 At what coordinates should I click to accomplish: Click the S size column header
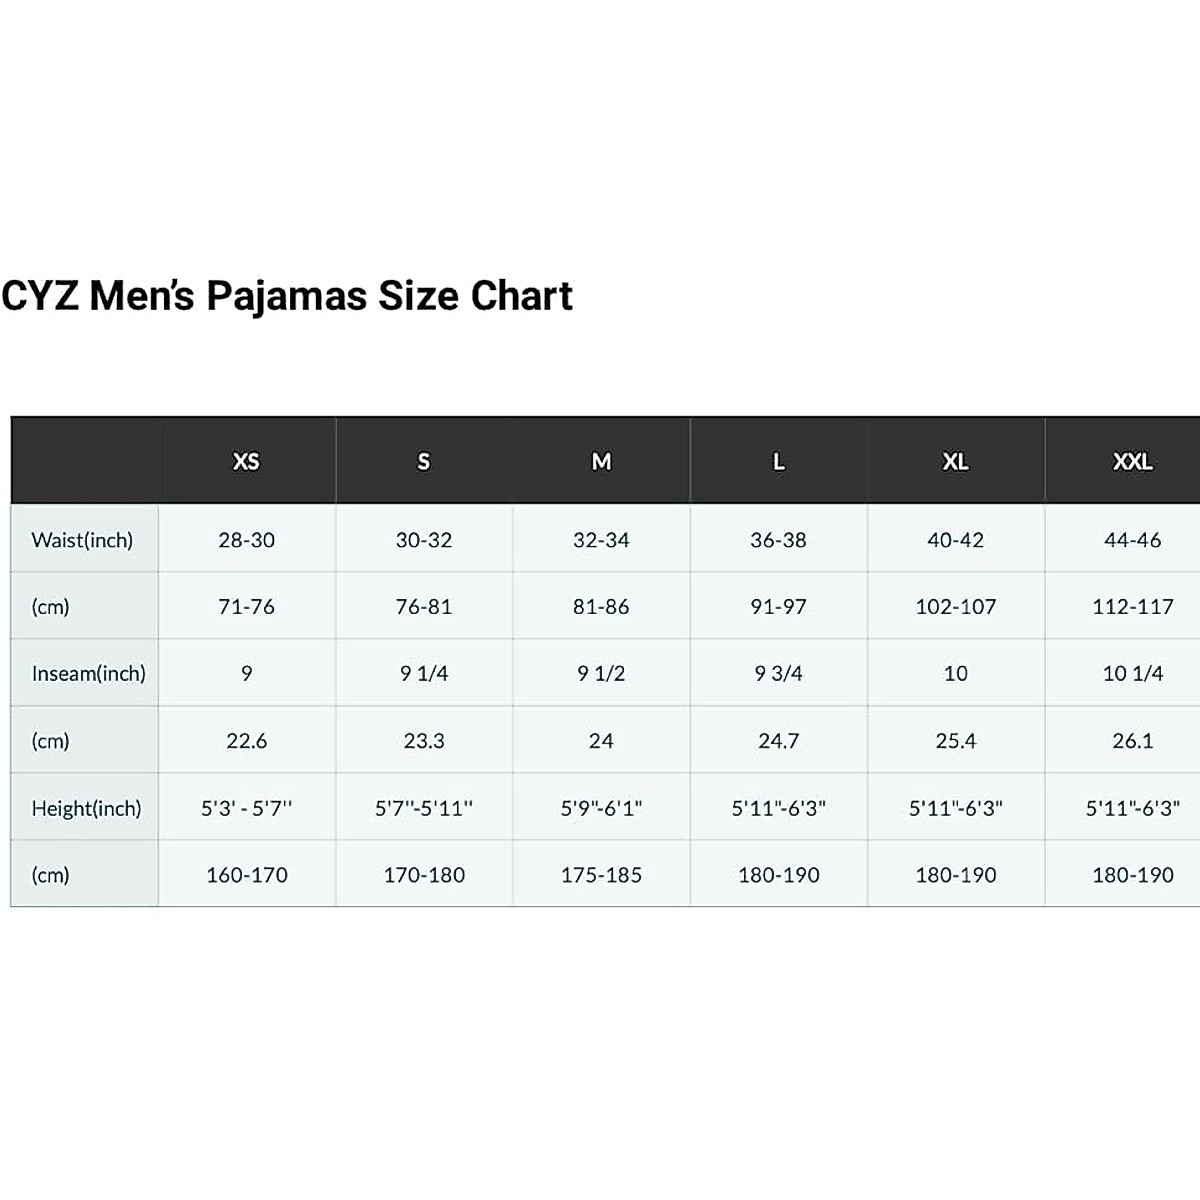424,461
